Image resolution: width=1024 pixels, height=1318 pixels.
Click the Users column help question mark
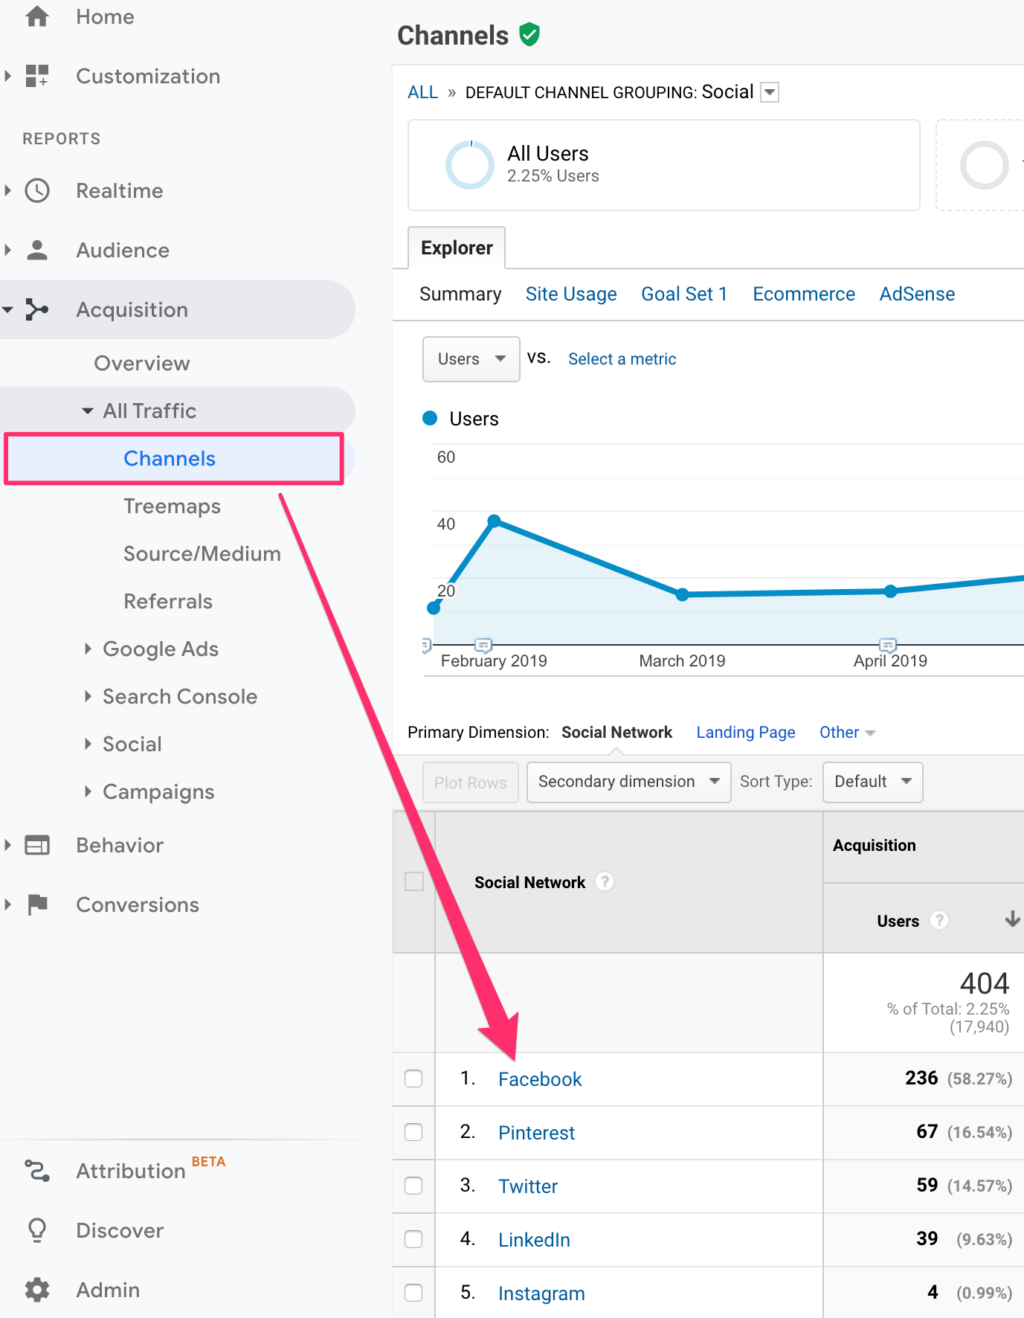coord(939,921)
